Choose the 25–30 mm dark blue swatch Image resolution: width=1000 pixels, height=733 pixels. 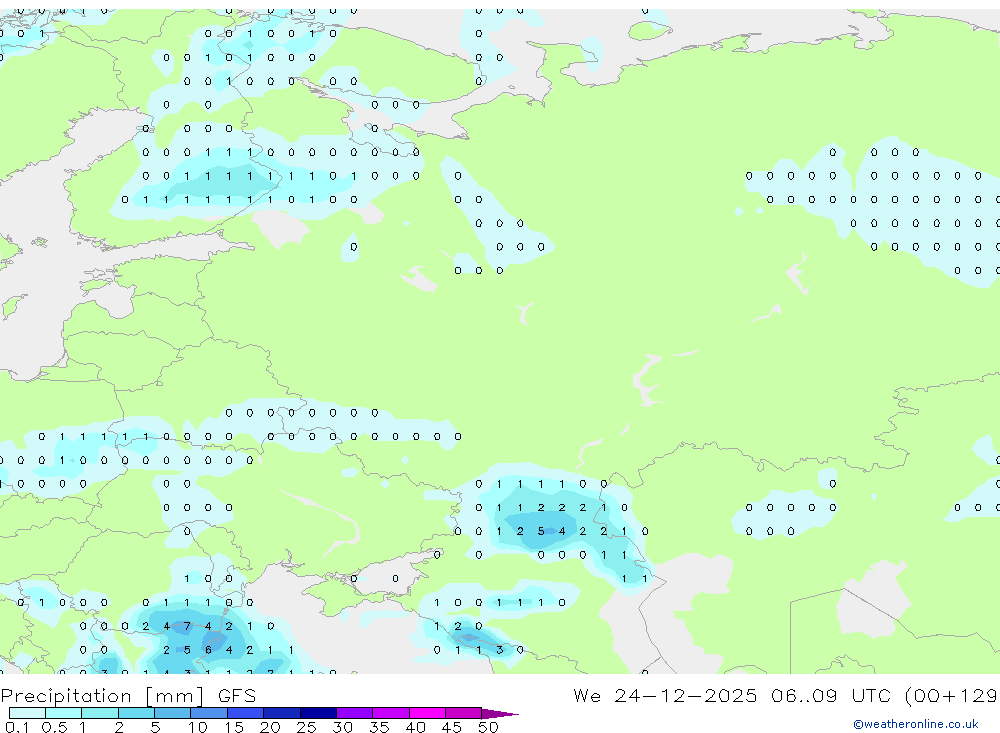click(x=318, y=713)
